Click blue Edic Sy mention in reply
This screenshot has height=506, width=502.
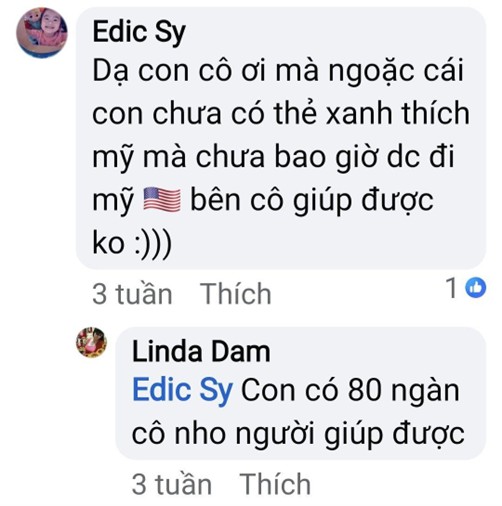coord(182,391)
